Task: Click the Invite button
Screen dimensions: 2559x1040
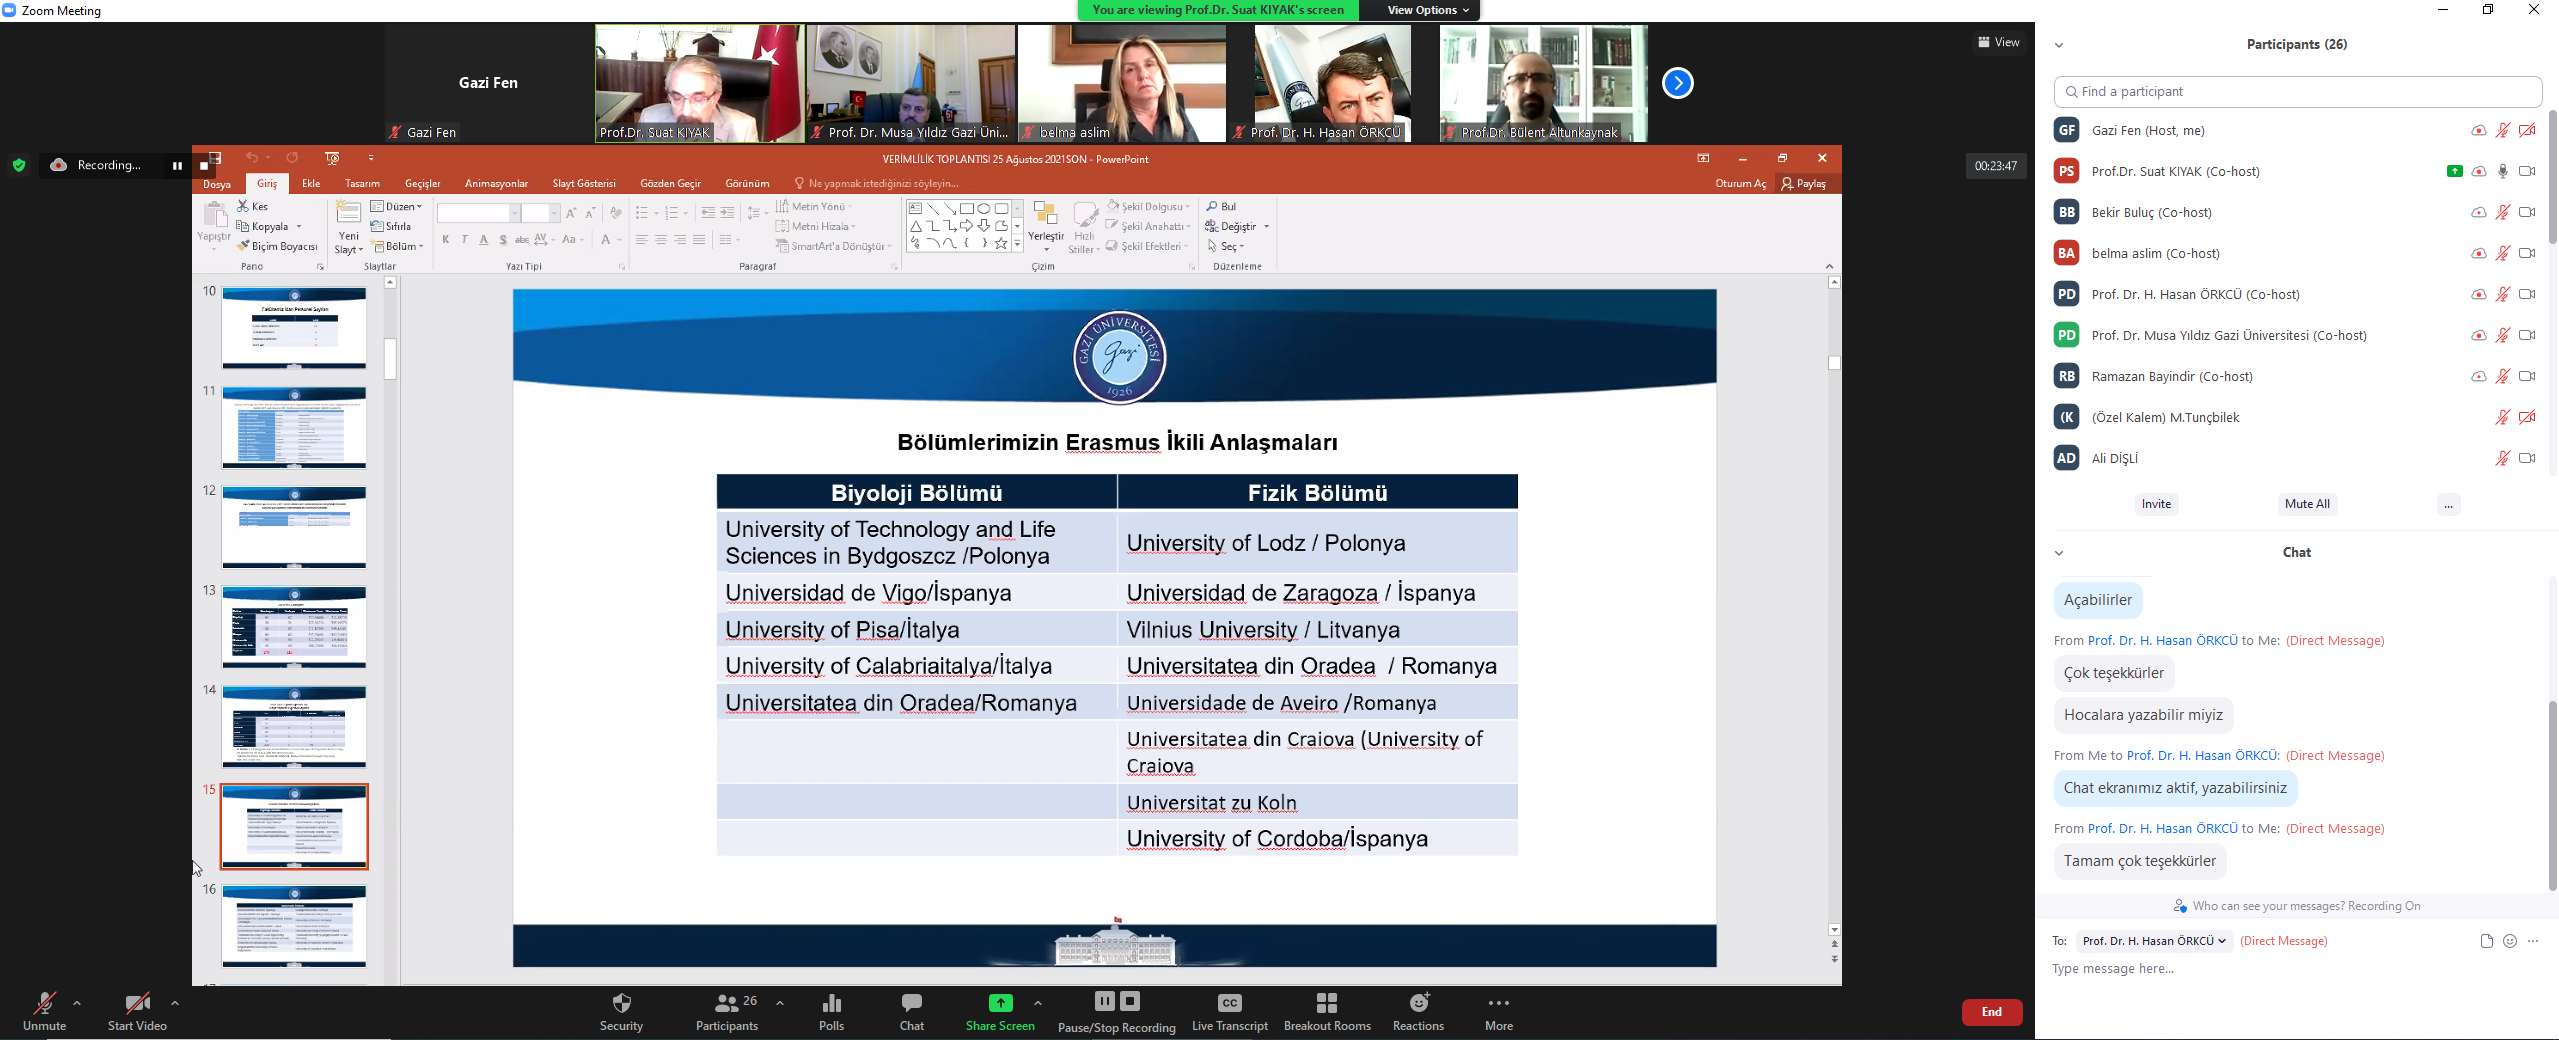Action: (2156, 504)
